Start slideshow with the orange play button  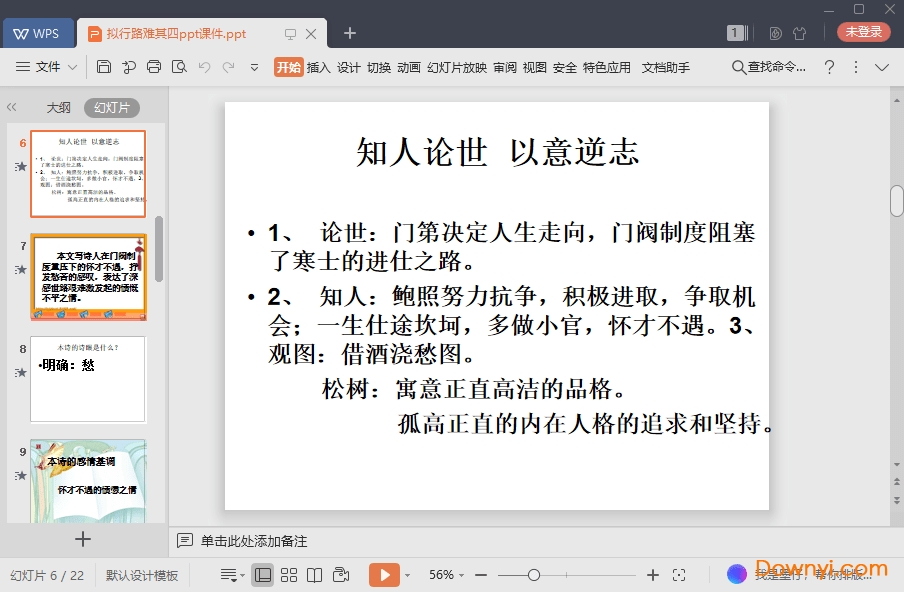coord(384,575)
